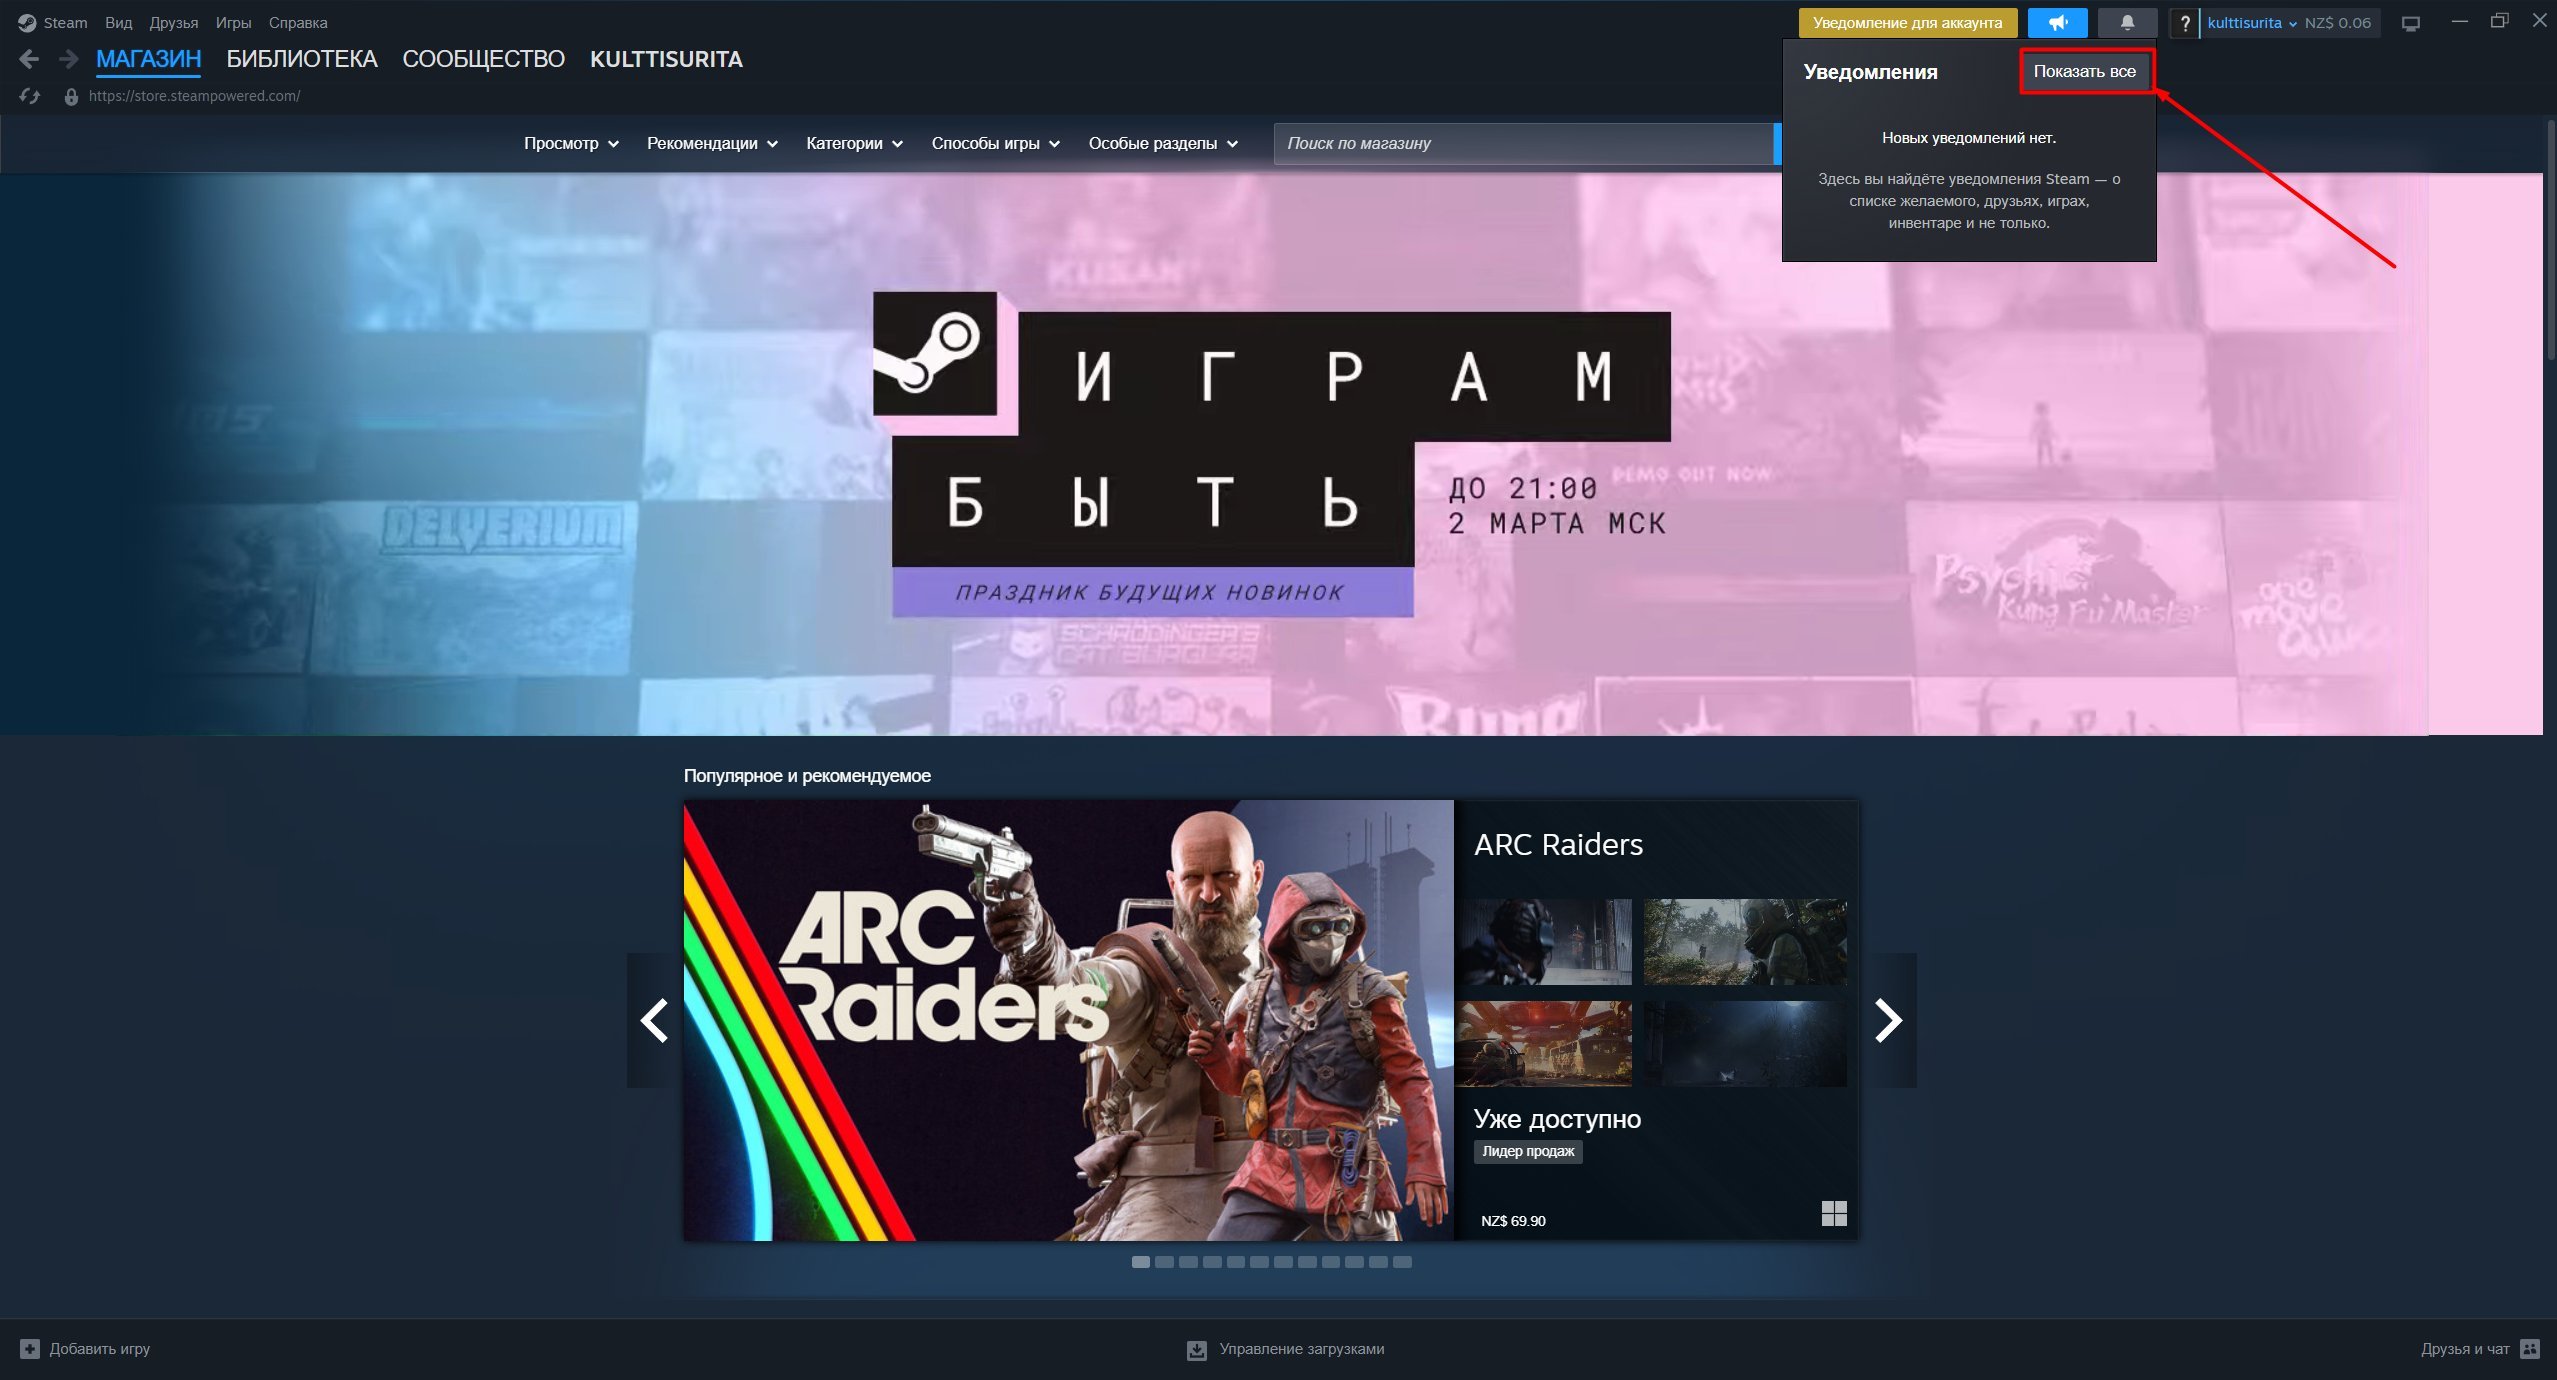Screen dimensions: 2557x1380
Task: Open the kulttisurita account dropdown
Action: pyautogui.click(x=2252, y=23)
